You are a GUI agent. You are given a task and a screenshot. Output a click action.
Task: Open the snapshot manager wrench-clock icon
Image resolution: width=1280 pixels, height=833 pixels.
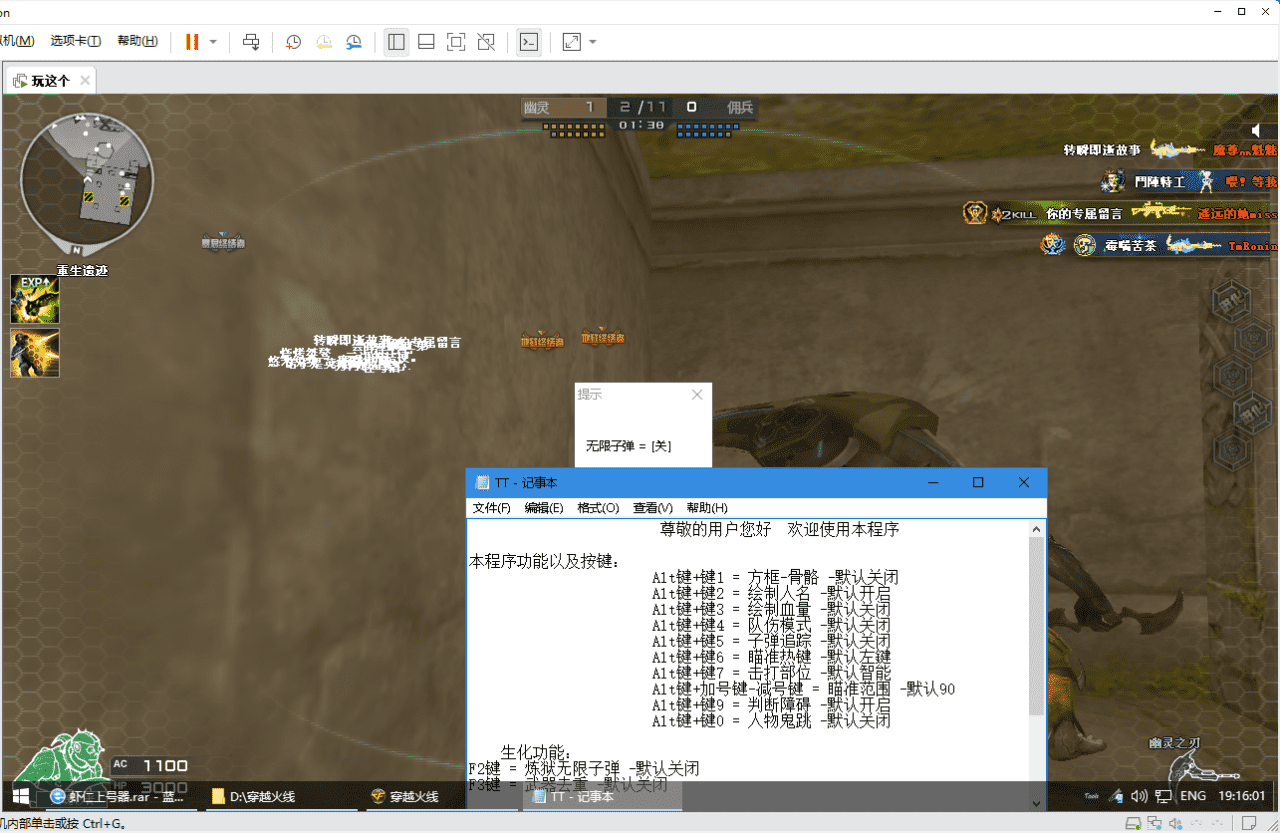pos(355,42)
